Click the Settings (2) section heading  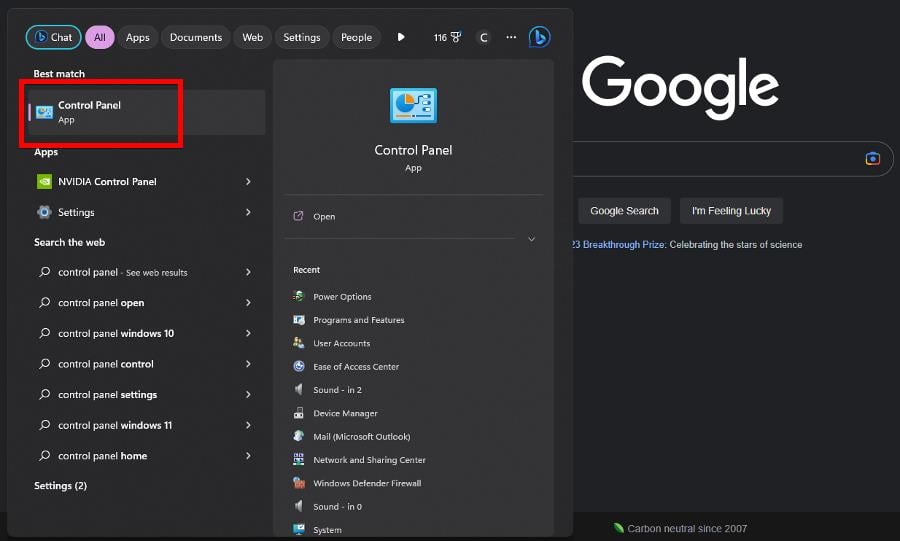[x=60, y=486]
